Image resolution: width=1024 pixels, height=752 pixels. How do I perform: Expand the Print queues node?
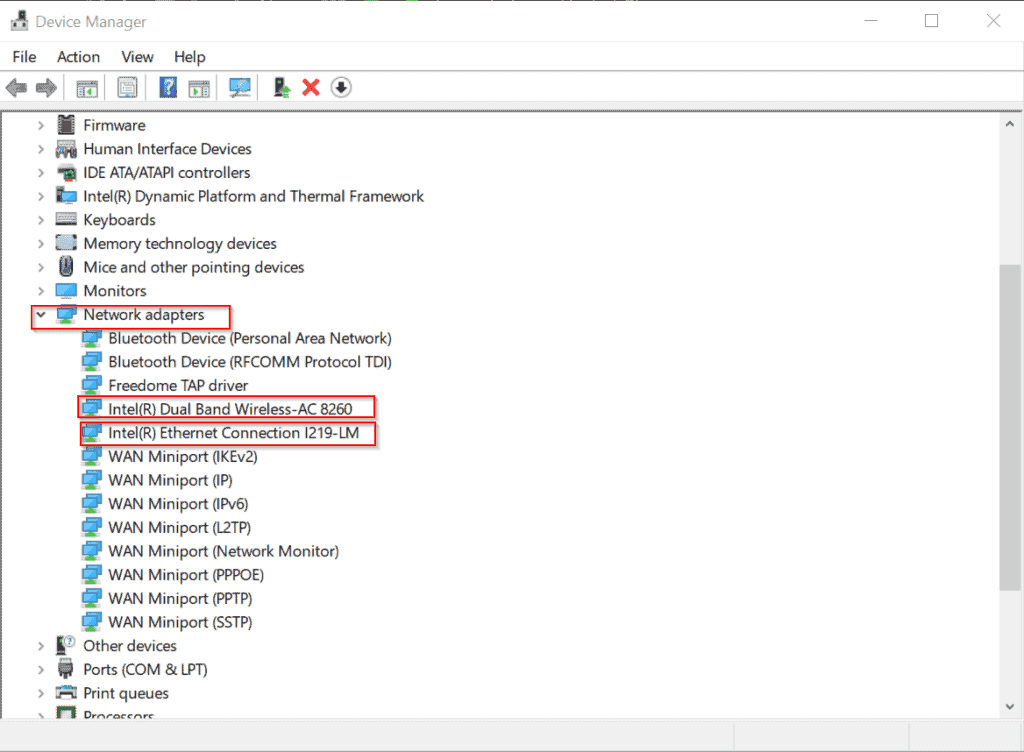(x=41, y=693)
